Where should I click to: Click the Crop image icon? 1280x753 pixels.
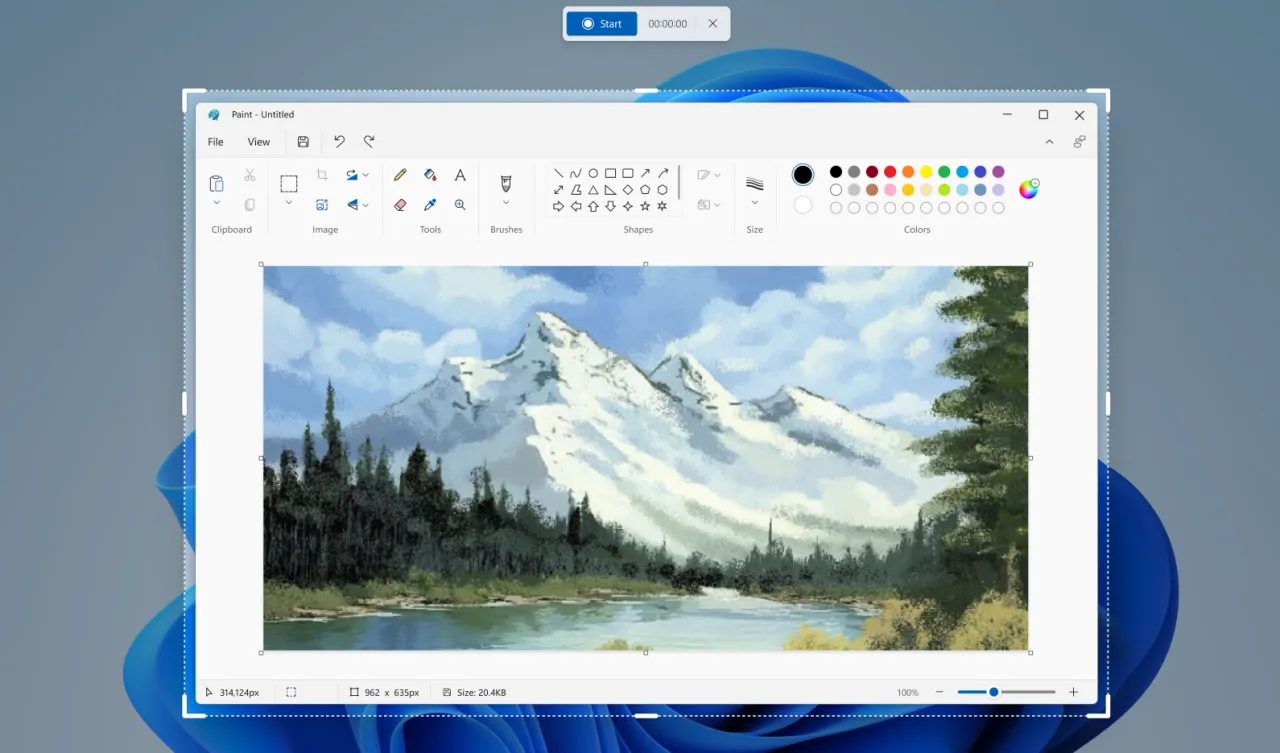coord(322,174)
